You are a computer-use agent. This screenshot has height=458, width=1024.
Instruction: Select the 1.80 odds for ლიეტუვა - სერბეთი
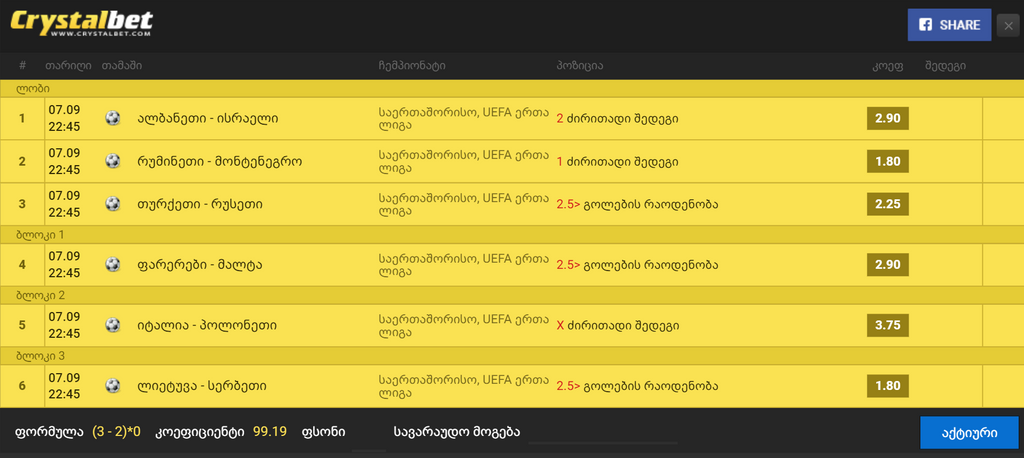point(888,385)
